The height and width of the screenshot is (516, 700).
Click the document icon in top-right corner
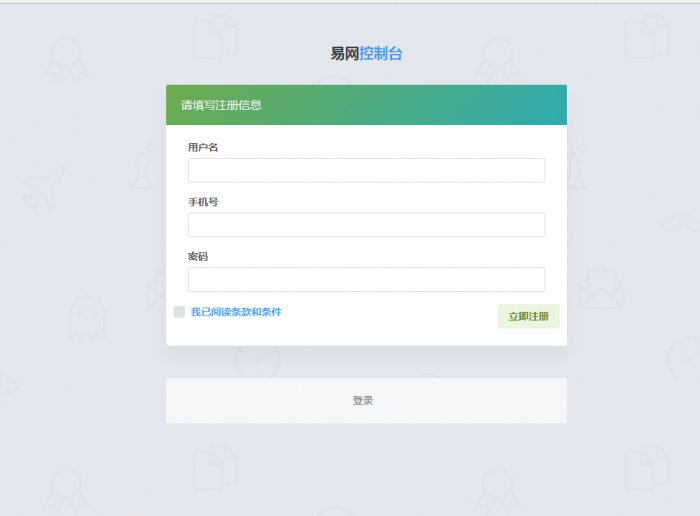[x=646, y=38]
